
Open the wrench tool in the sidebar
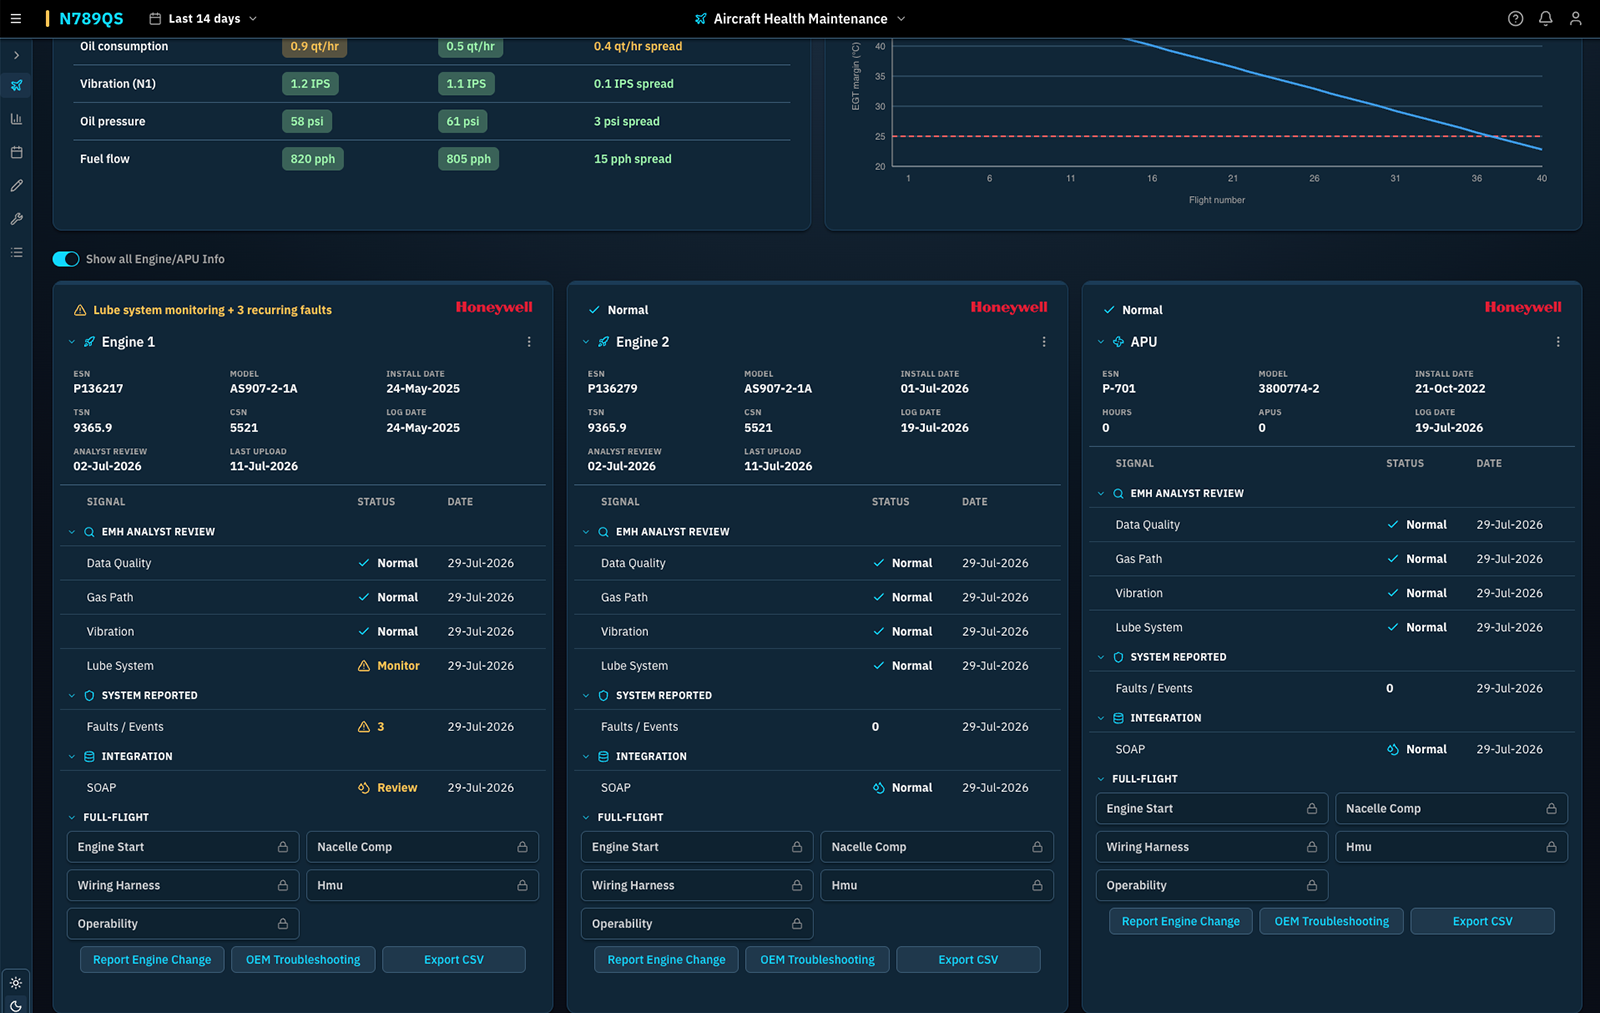(16, 218)
